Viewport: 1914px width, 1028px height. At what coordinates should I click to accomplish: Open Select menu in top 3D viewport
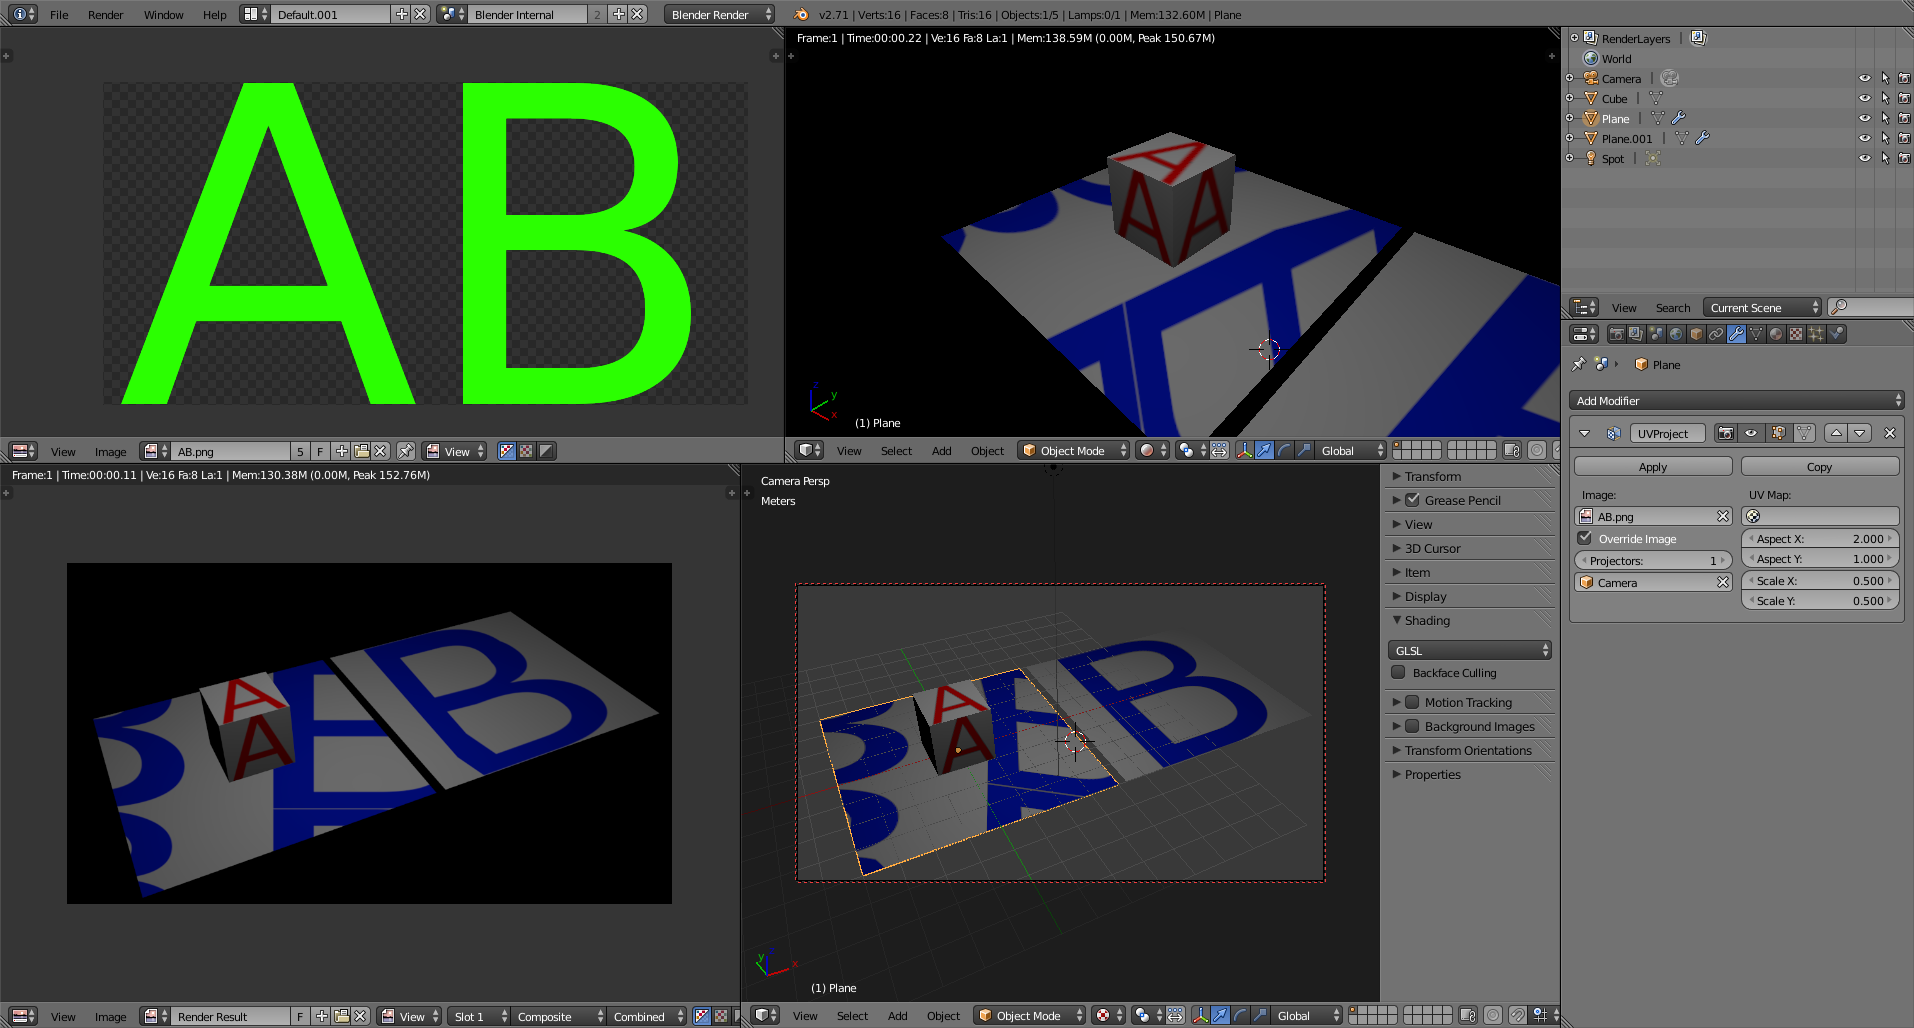coord(896,450)
